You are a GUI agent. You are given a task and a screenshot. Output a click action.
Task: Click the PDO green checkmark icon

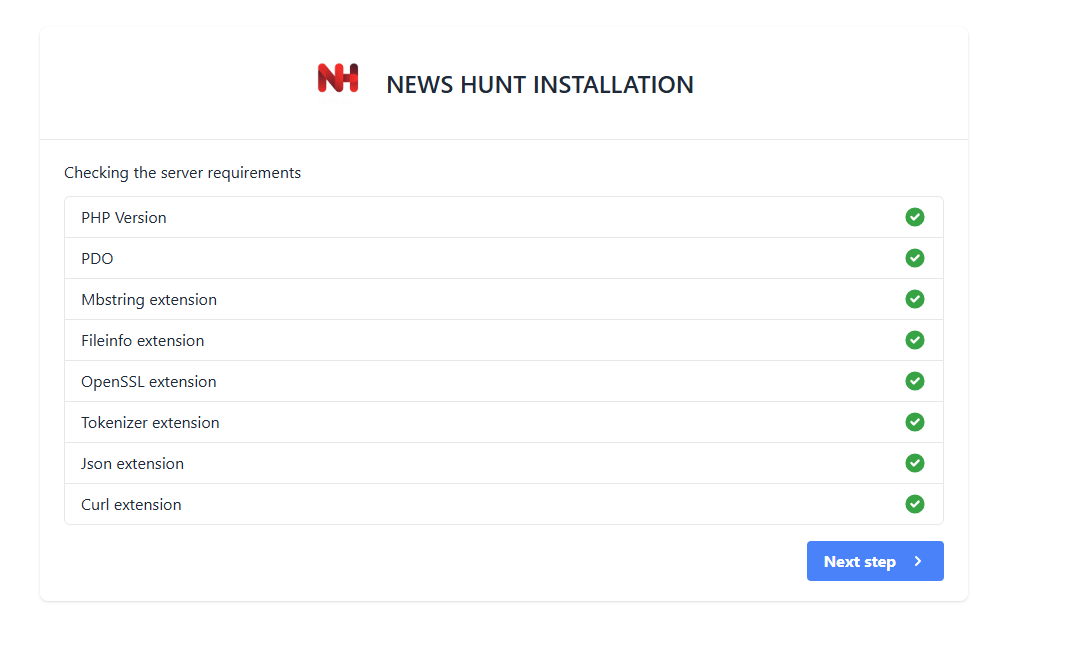click(x=915, y=258)
